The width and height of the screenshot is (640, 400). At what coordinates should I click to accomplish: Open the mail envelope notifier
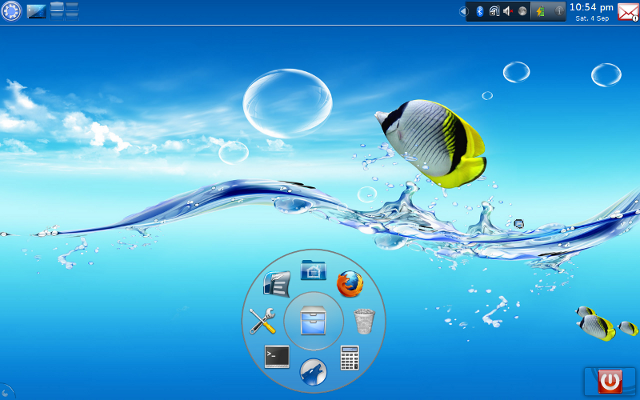pyautogui.click(x=628, y=11)
